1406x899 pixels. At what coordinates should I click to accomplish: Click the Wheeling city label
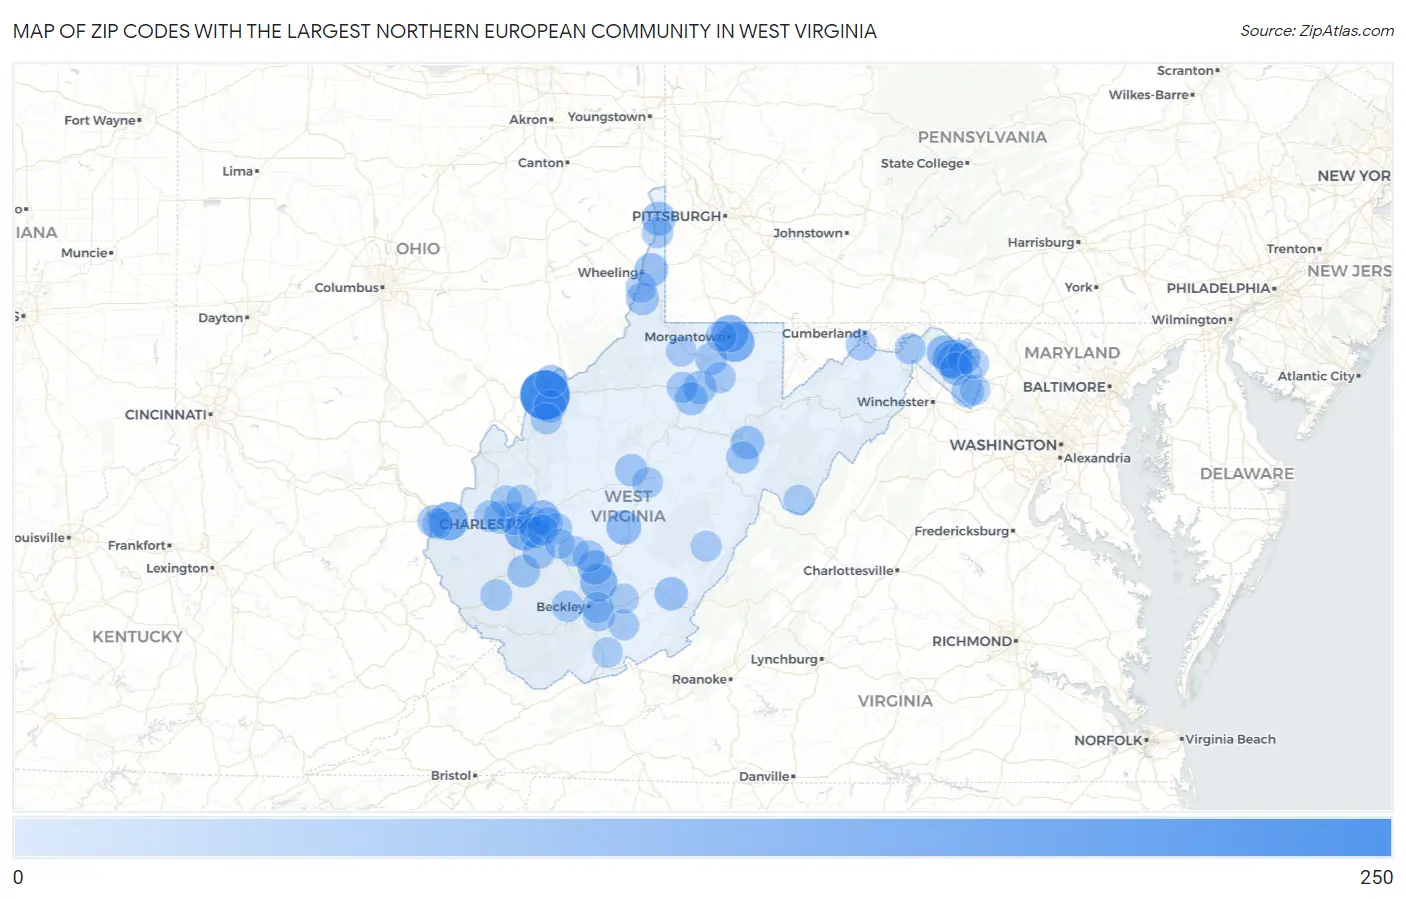pos(607,272)
